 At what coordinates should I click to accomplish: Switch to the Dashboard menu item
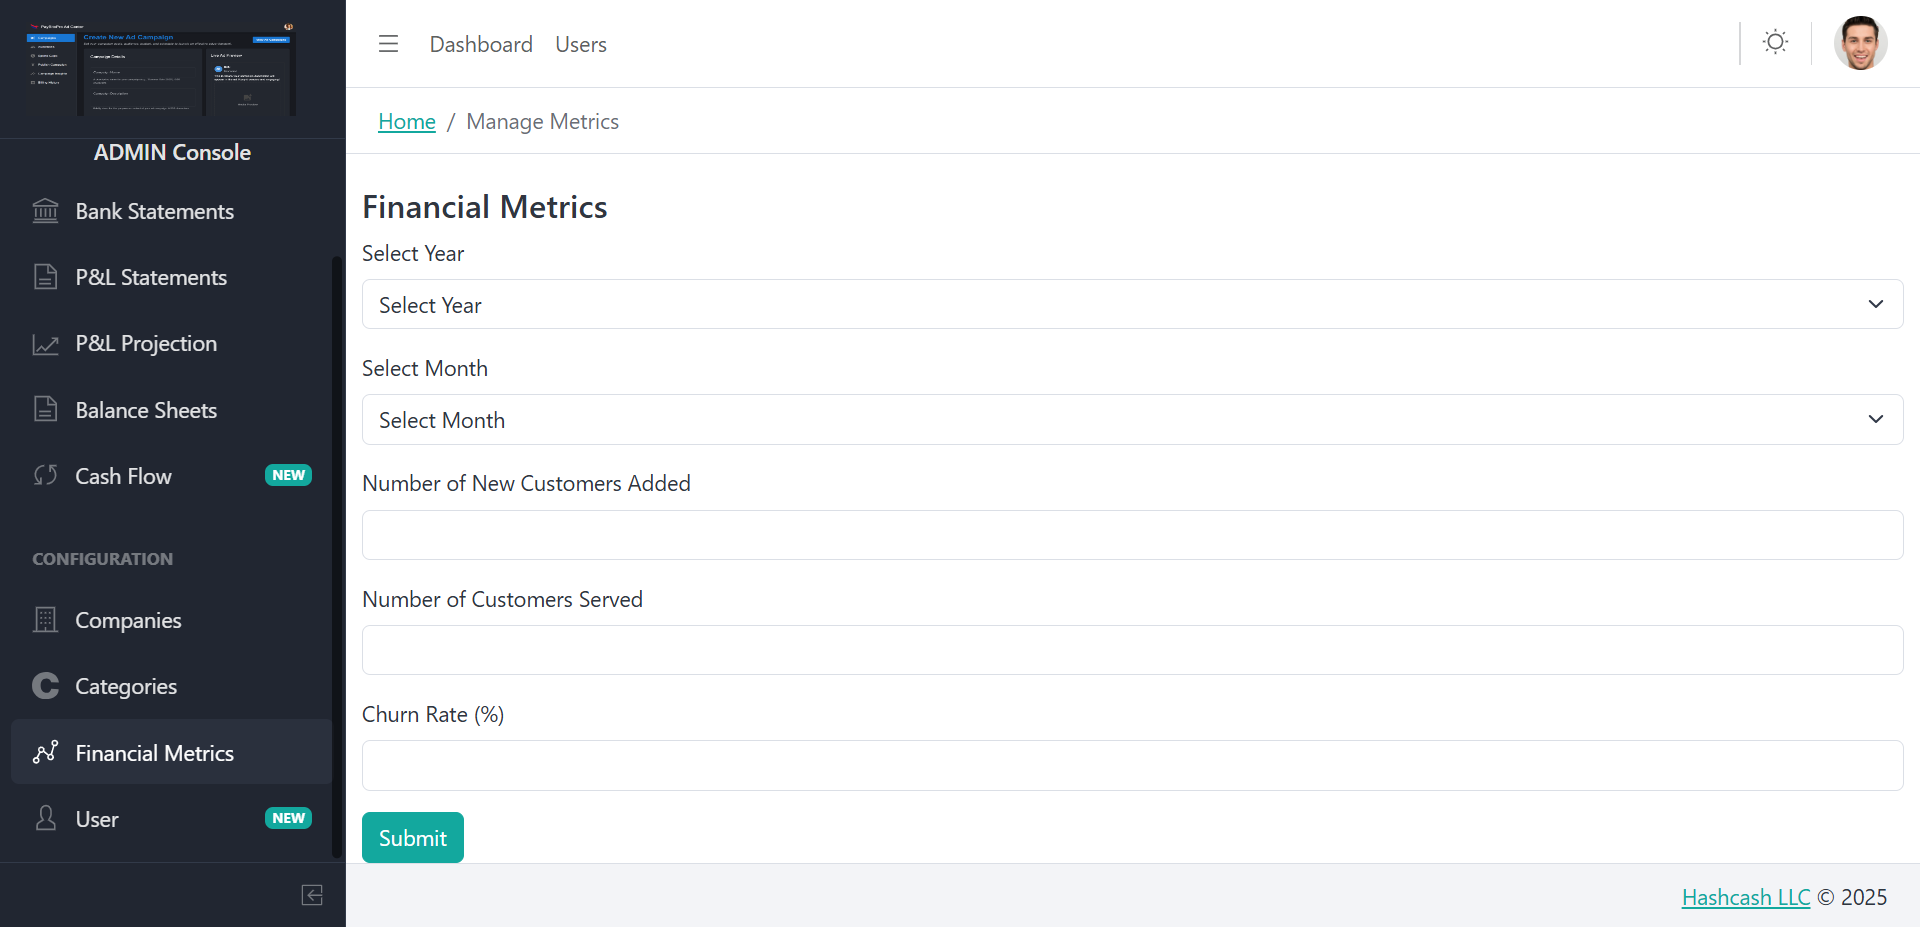tap(481, 43)
